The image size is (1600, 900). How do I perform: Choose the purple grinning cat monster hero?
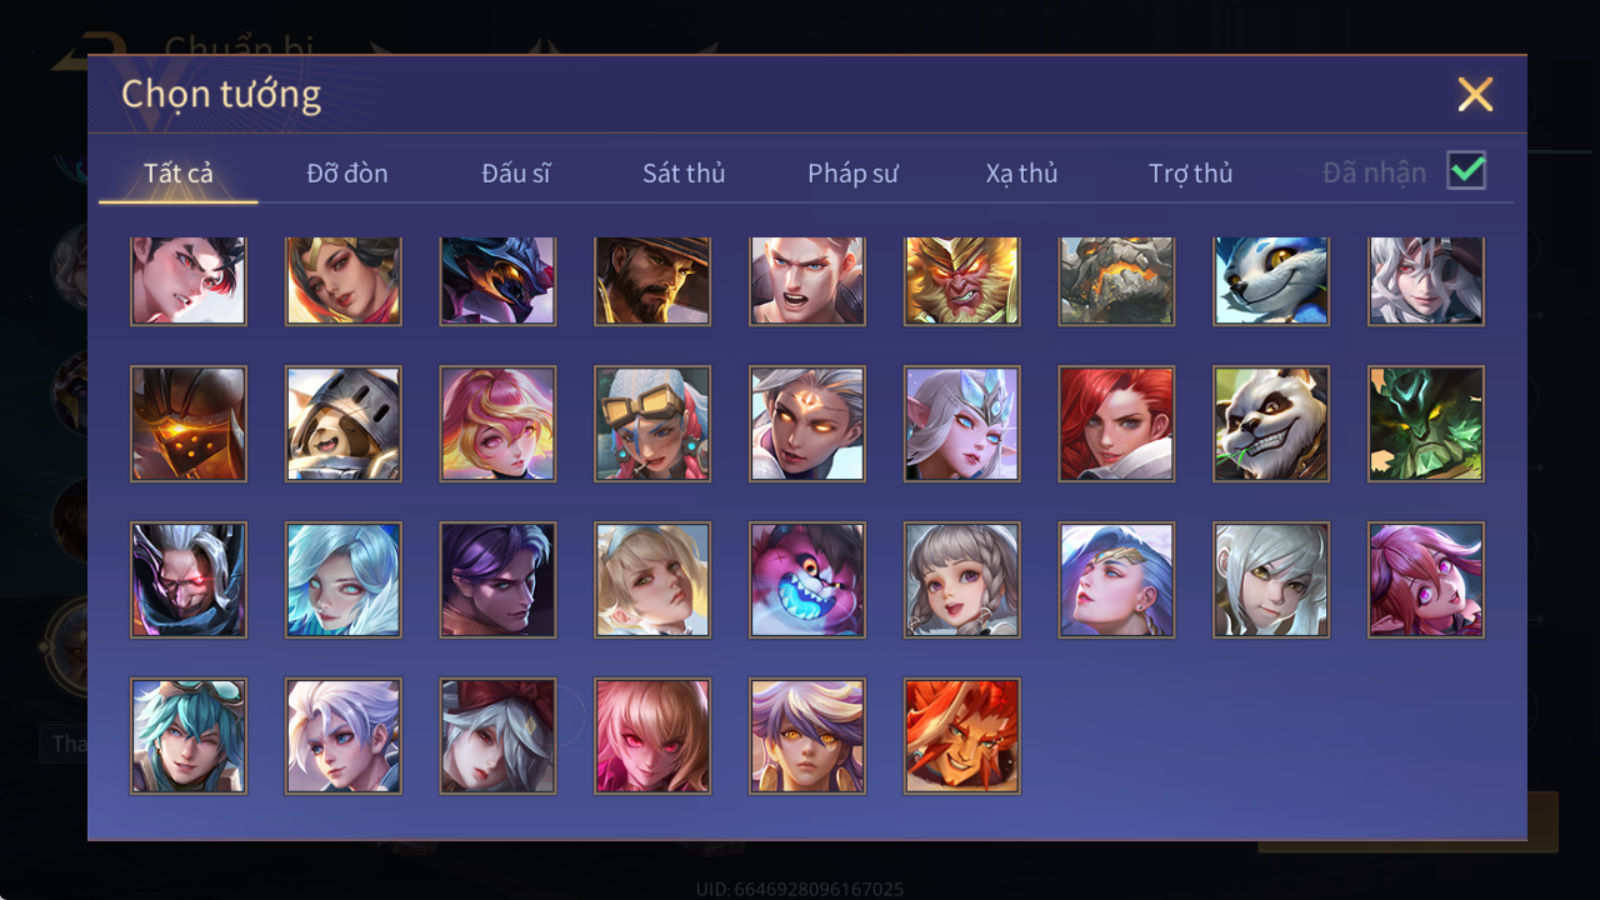pyautogui.click(x=807, y=580)
